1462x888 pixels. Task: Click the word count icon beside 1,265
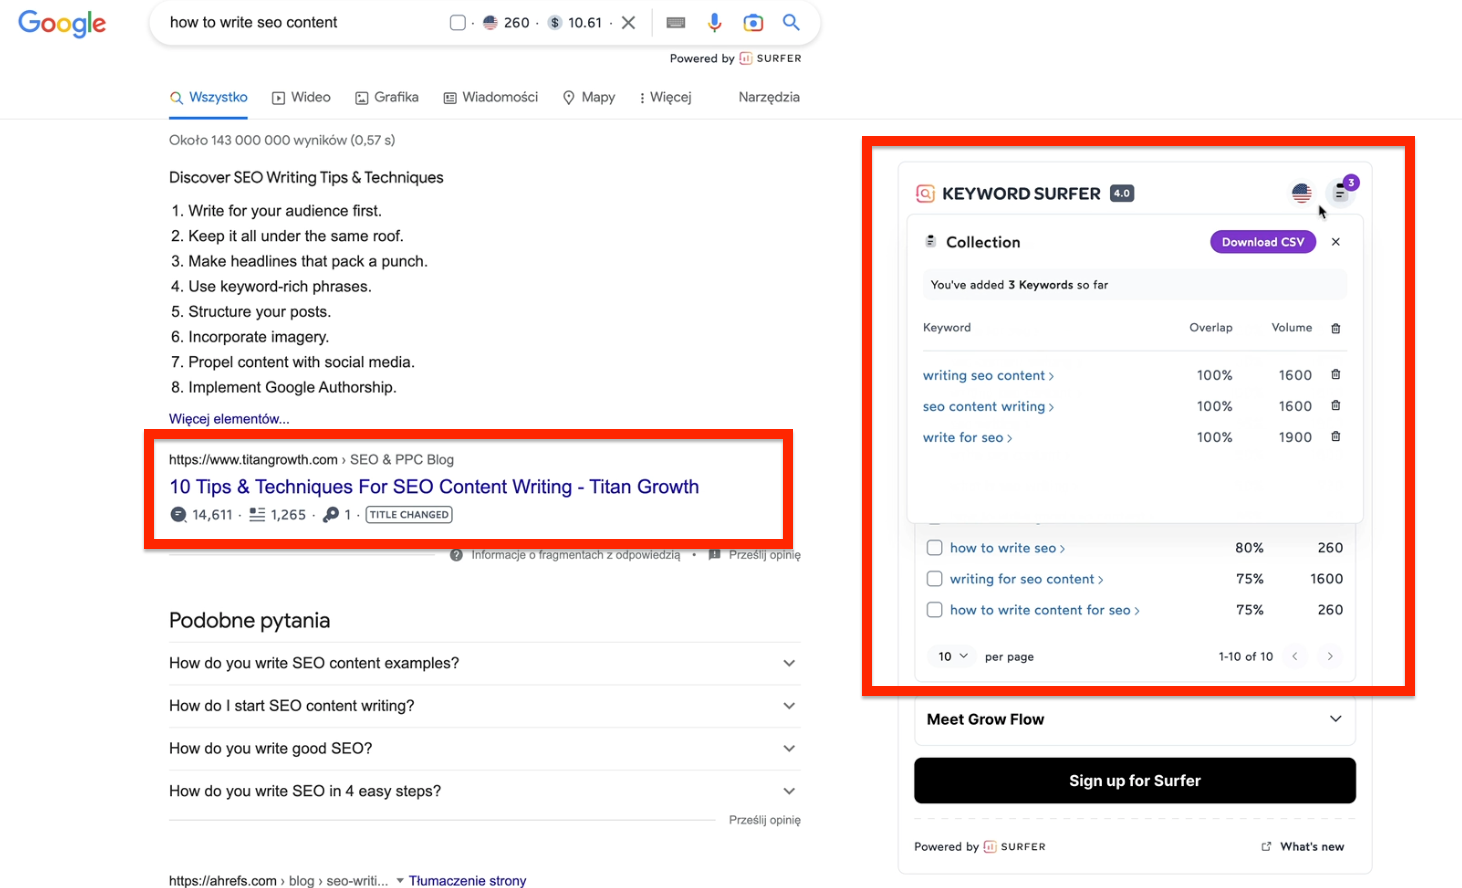257,515
